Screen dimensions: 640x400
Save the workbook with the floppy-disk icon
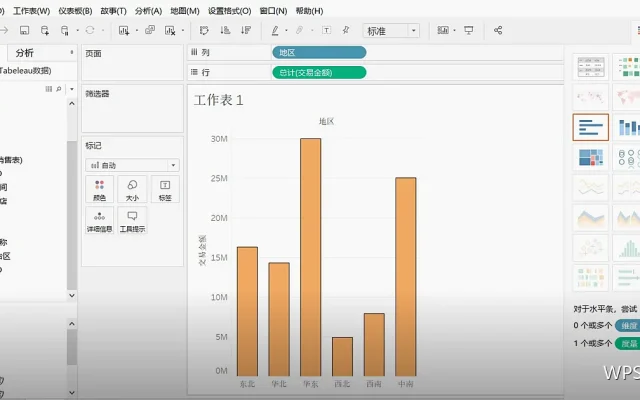[24, 30]
